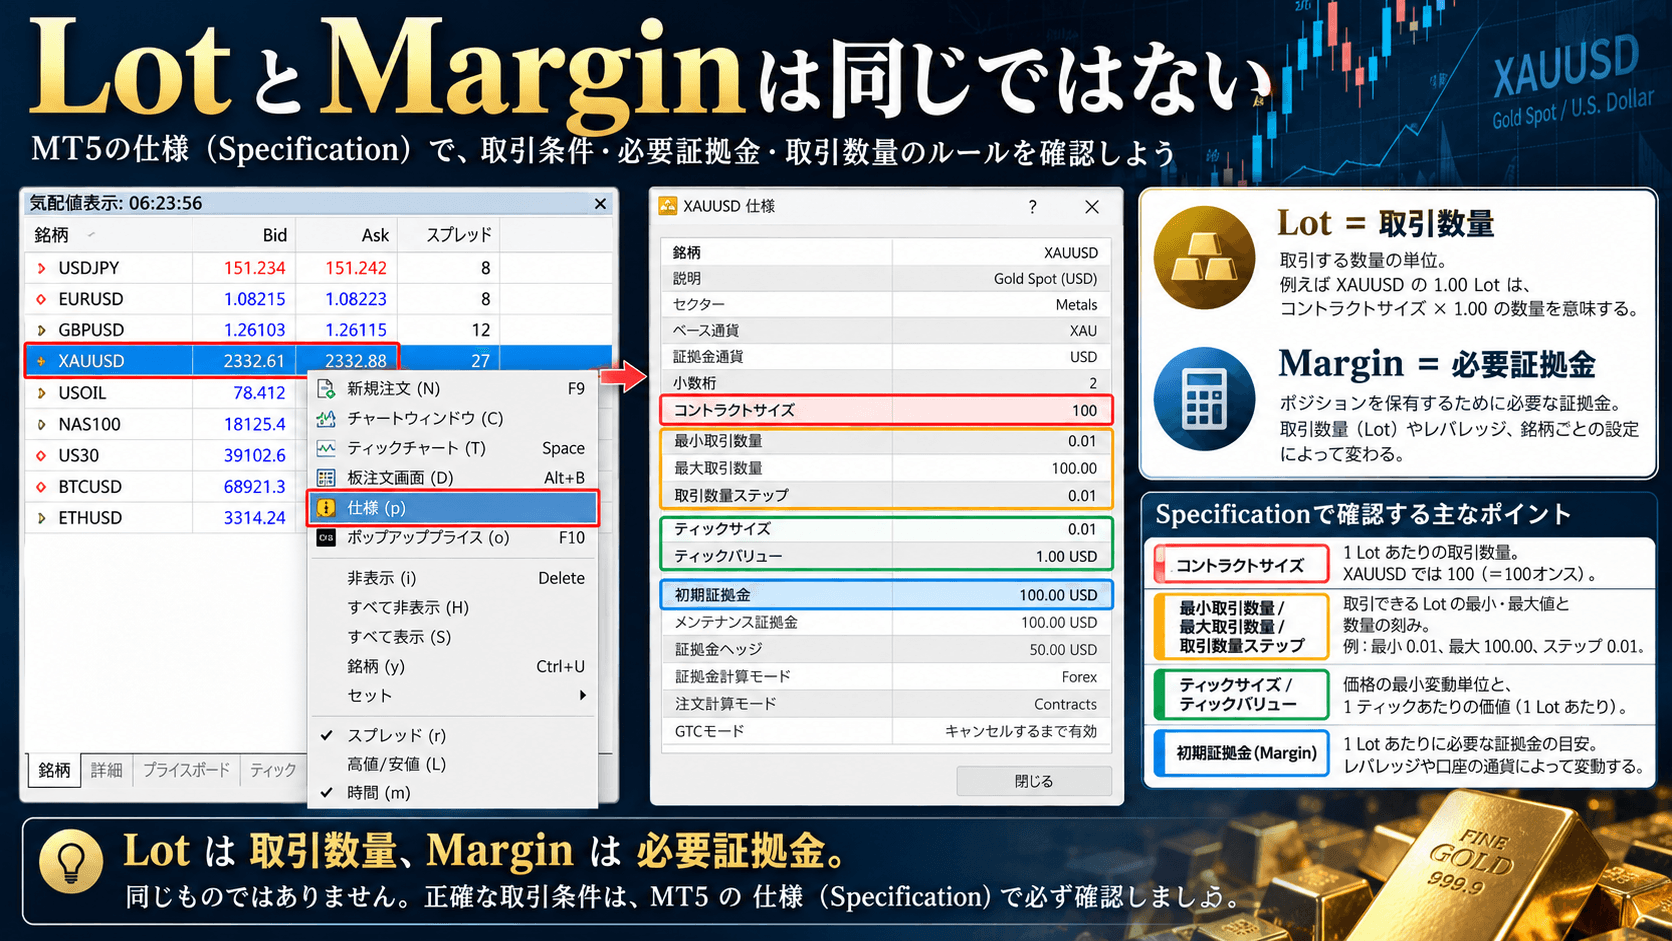
Task: Click the チャートウィンドウ chart icon
Action: [326, 418]
